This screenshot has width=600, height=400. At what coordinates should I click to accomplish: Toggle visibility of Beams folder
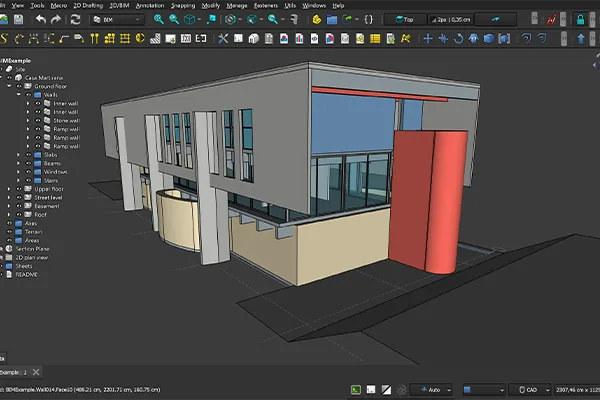[x=28, y=163]
